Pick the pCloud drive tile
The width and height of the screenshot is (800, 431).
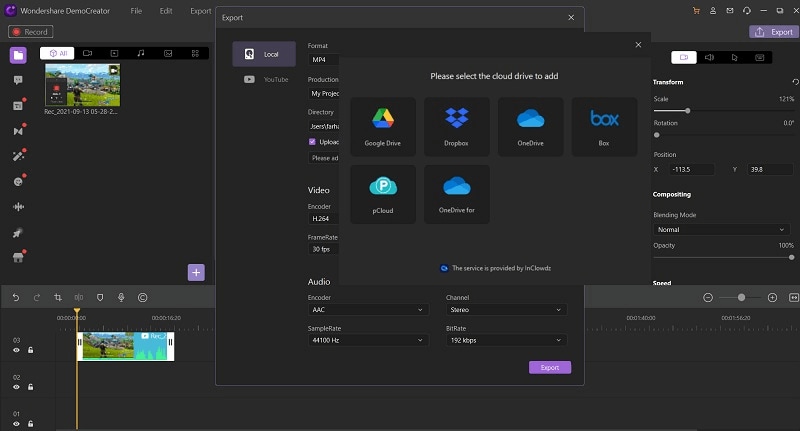[x=383, y=194]
